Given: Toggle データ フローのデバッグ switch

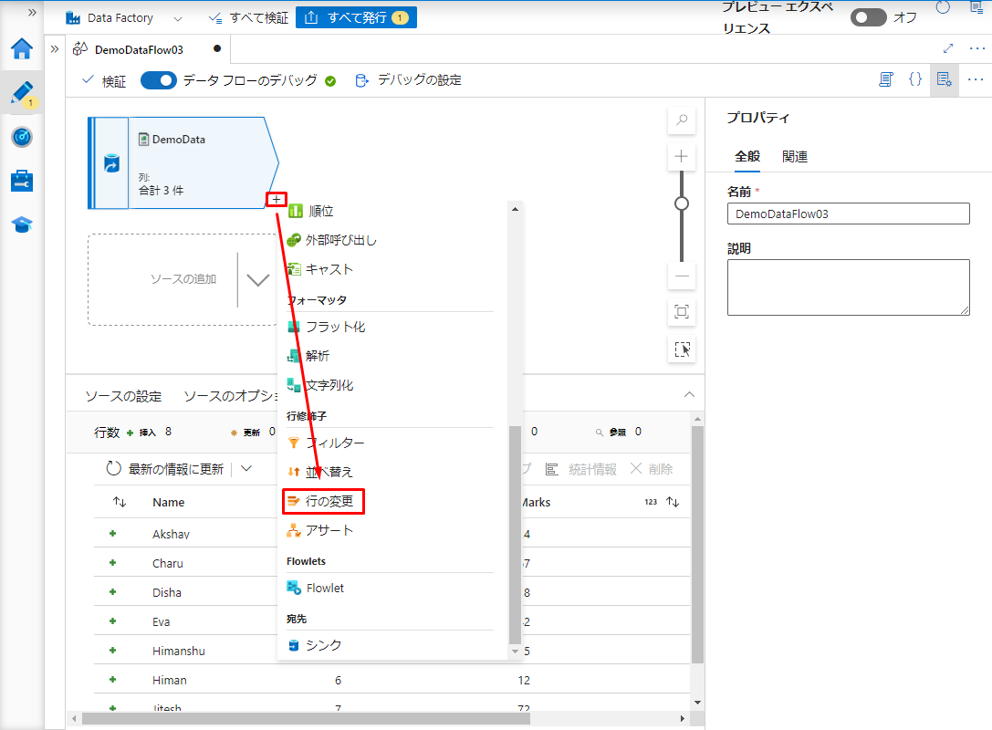Looking at the screenshot, I should (158, 80).
